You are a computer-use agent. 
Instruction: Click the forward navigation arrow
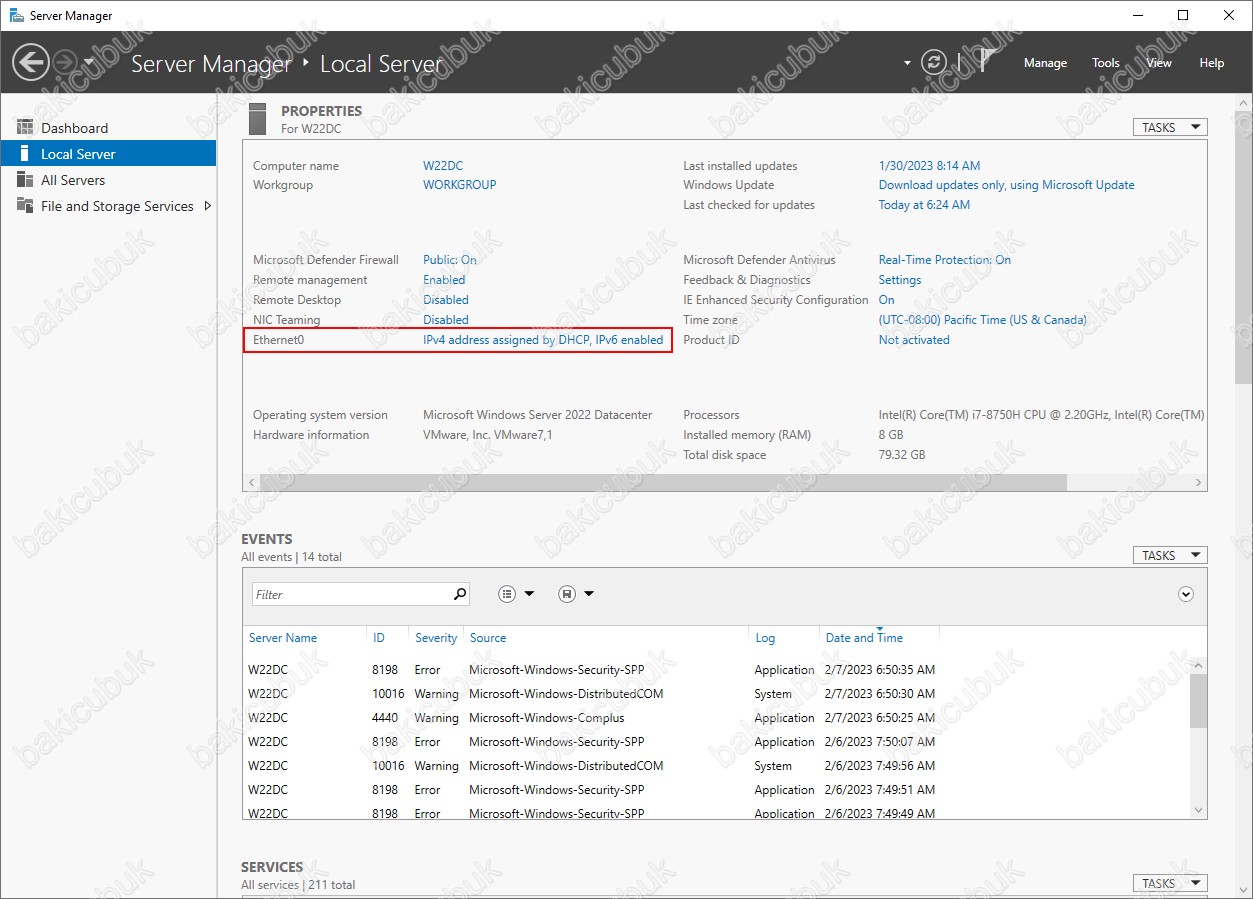pyautogui.click(x=64, y=63)
